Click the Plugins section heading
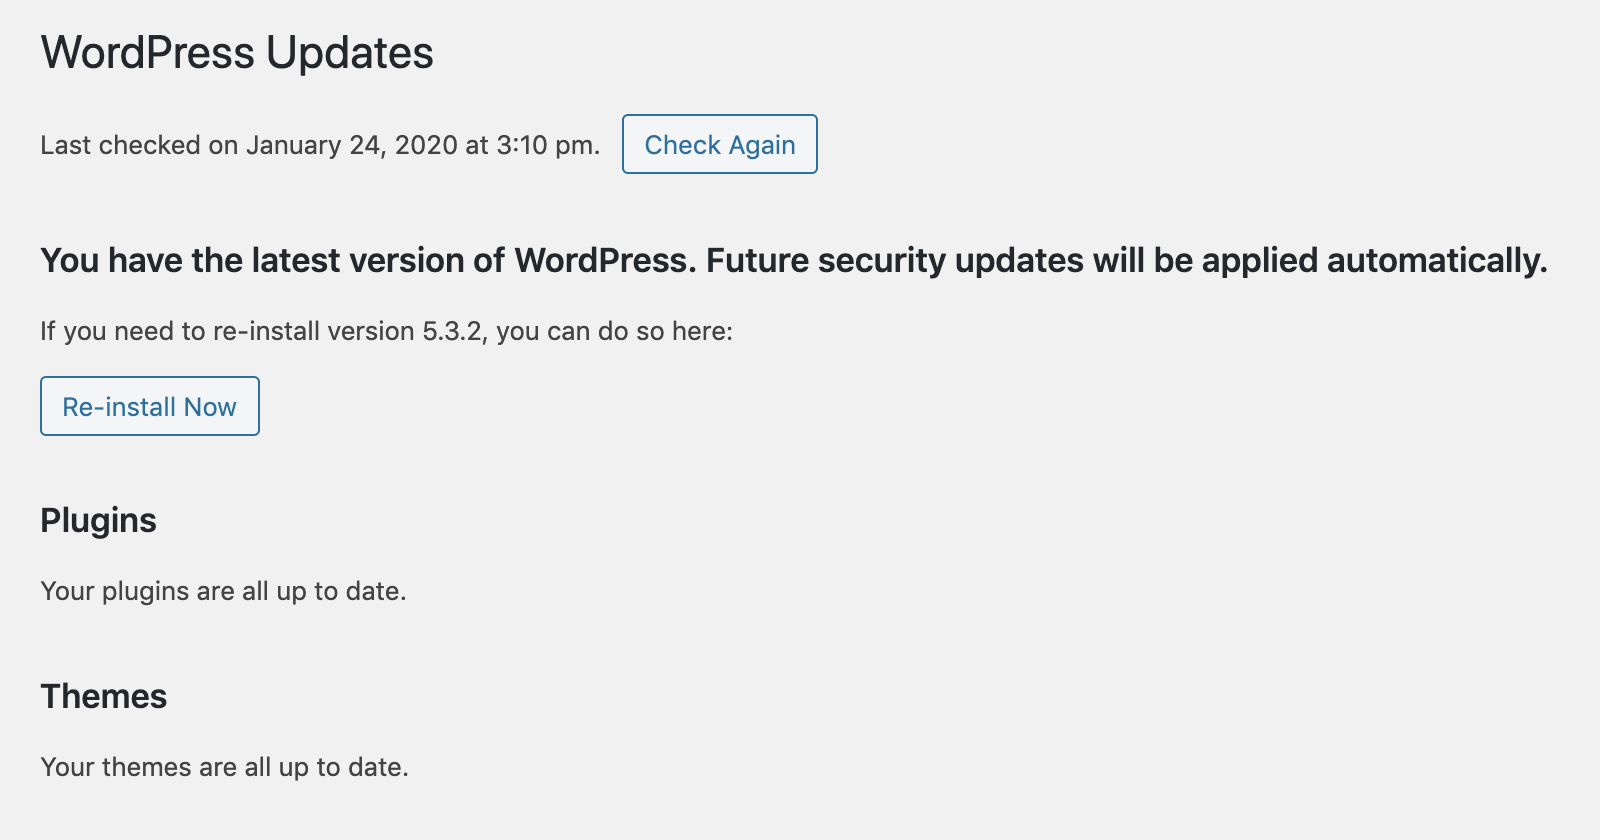The image size is (1600, 840). point(99,521)
